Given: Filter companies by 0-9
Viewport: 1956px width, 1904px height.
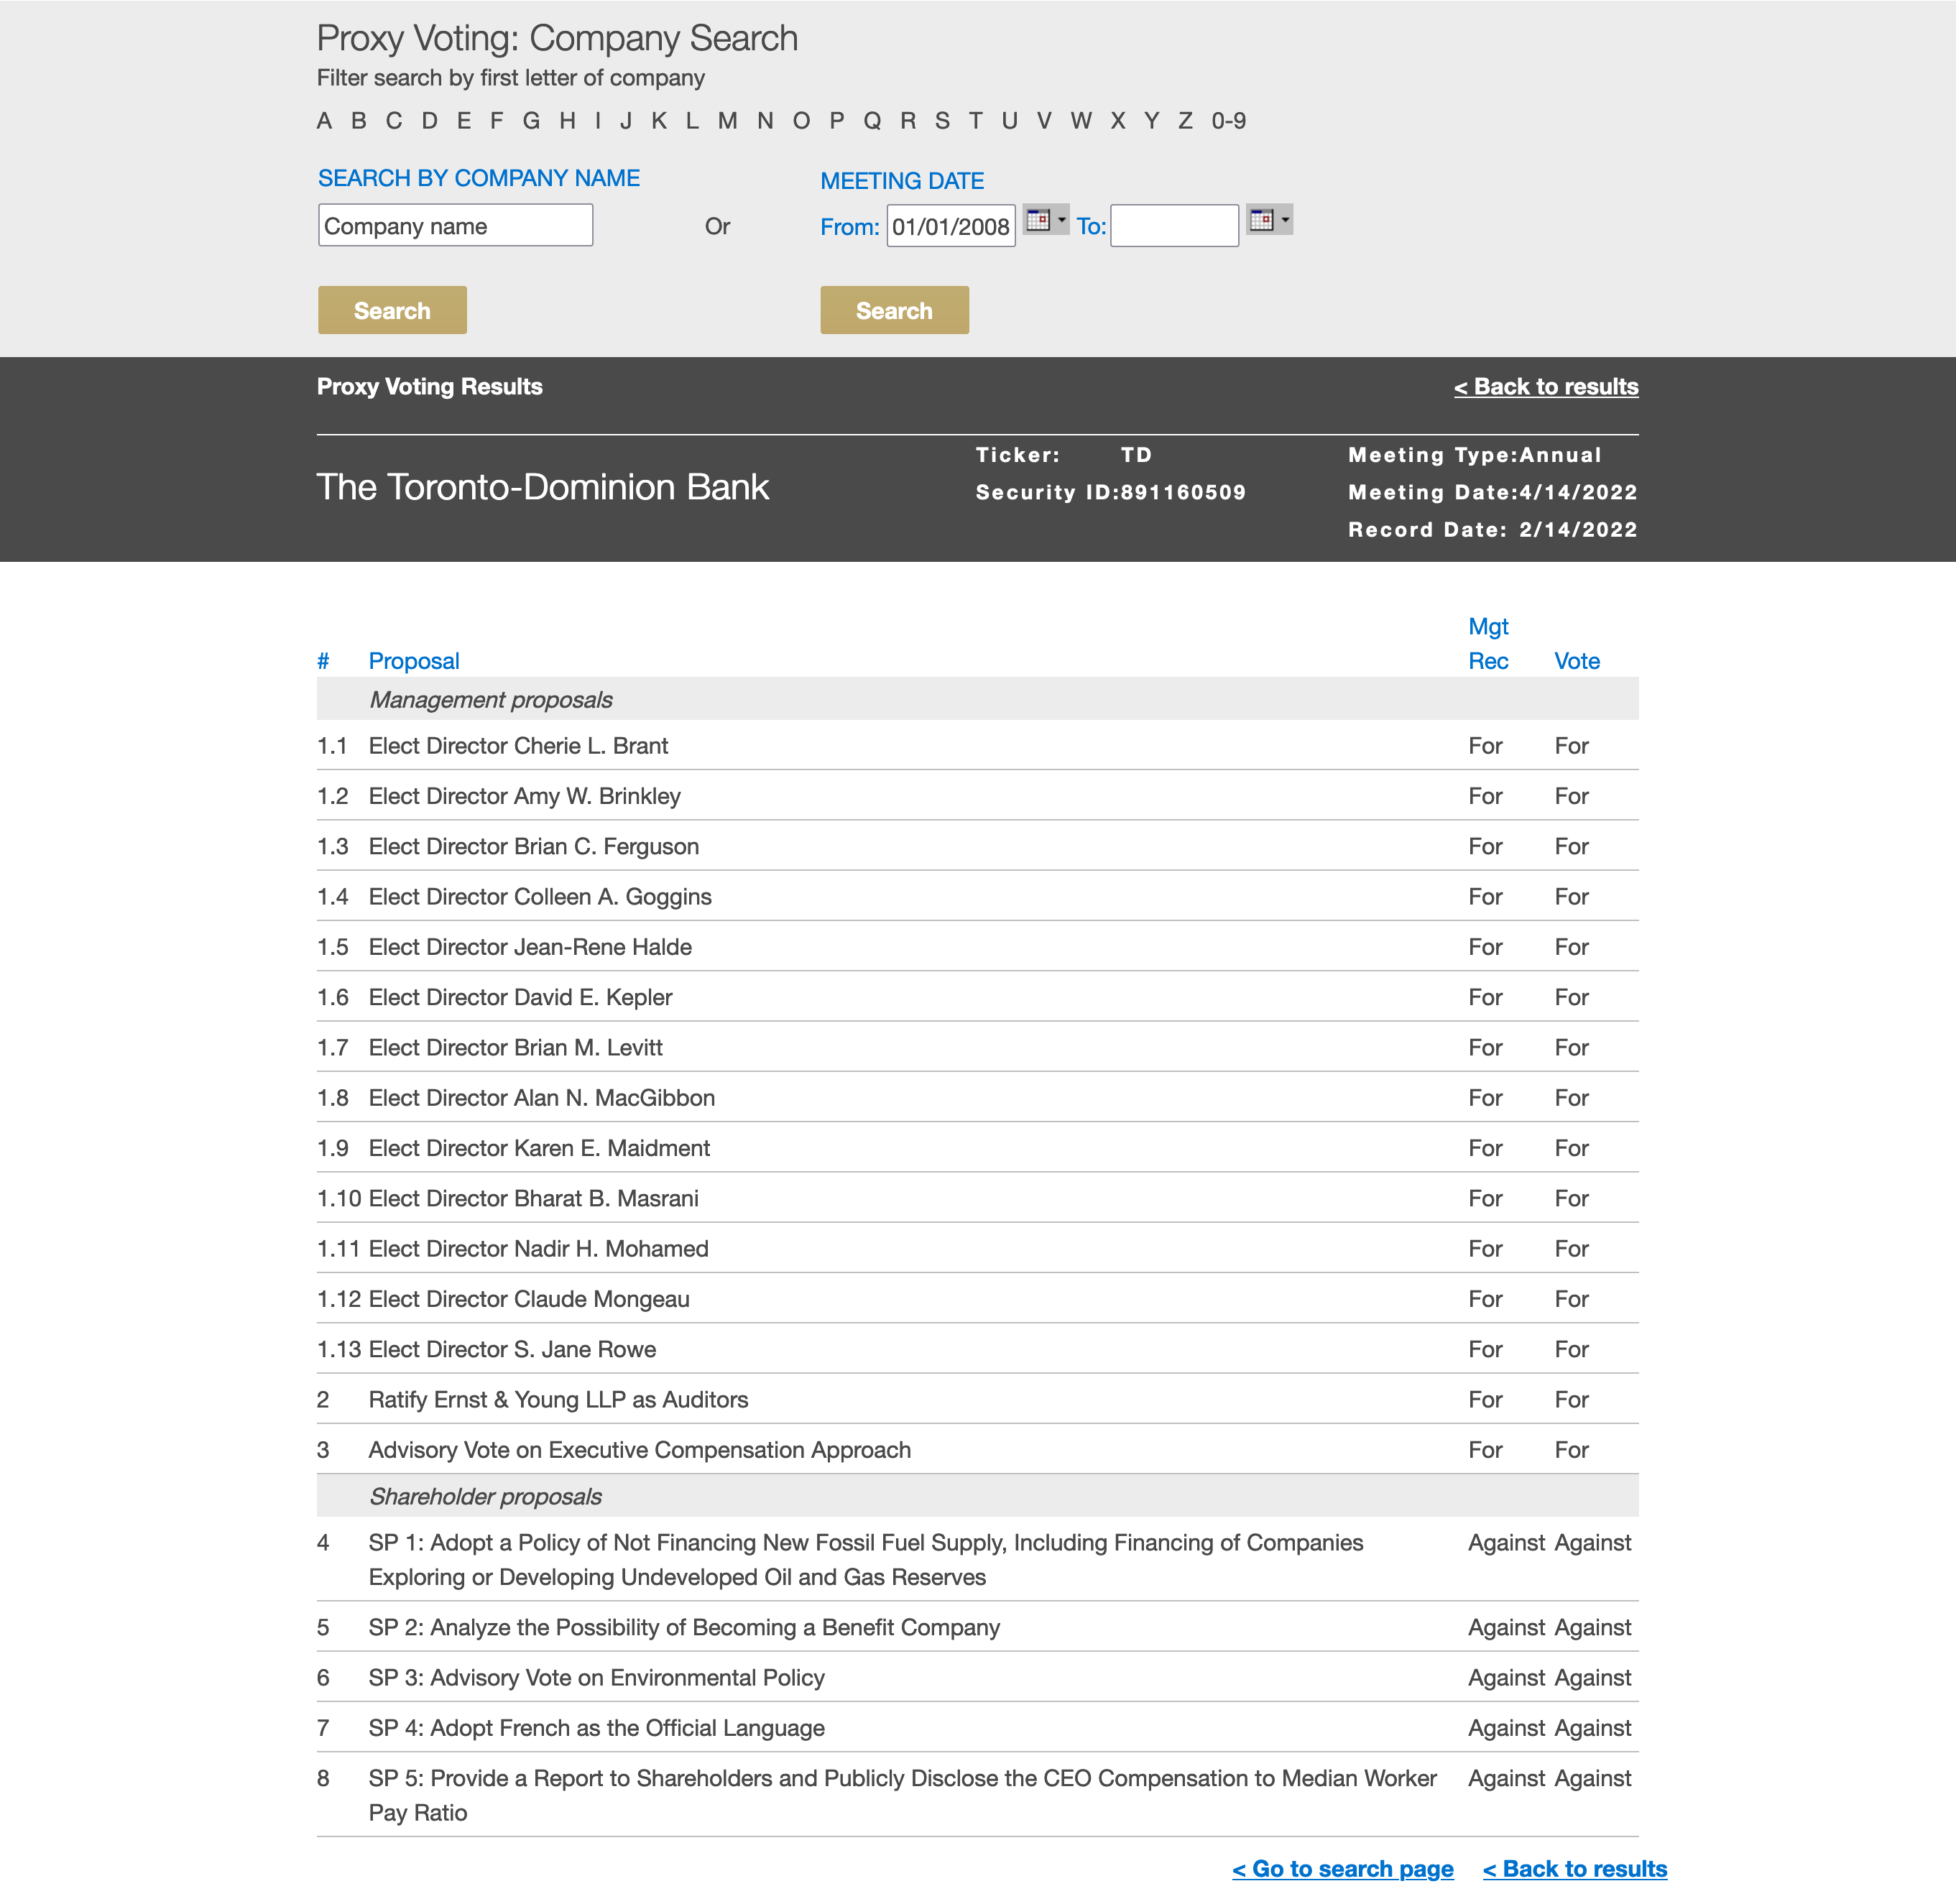Looking at the screenshot, I should tap(1228, 121).
